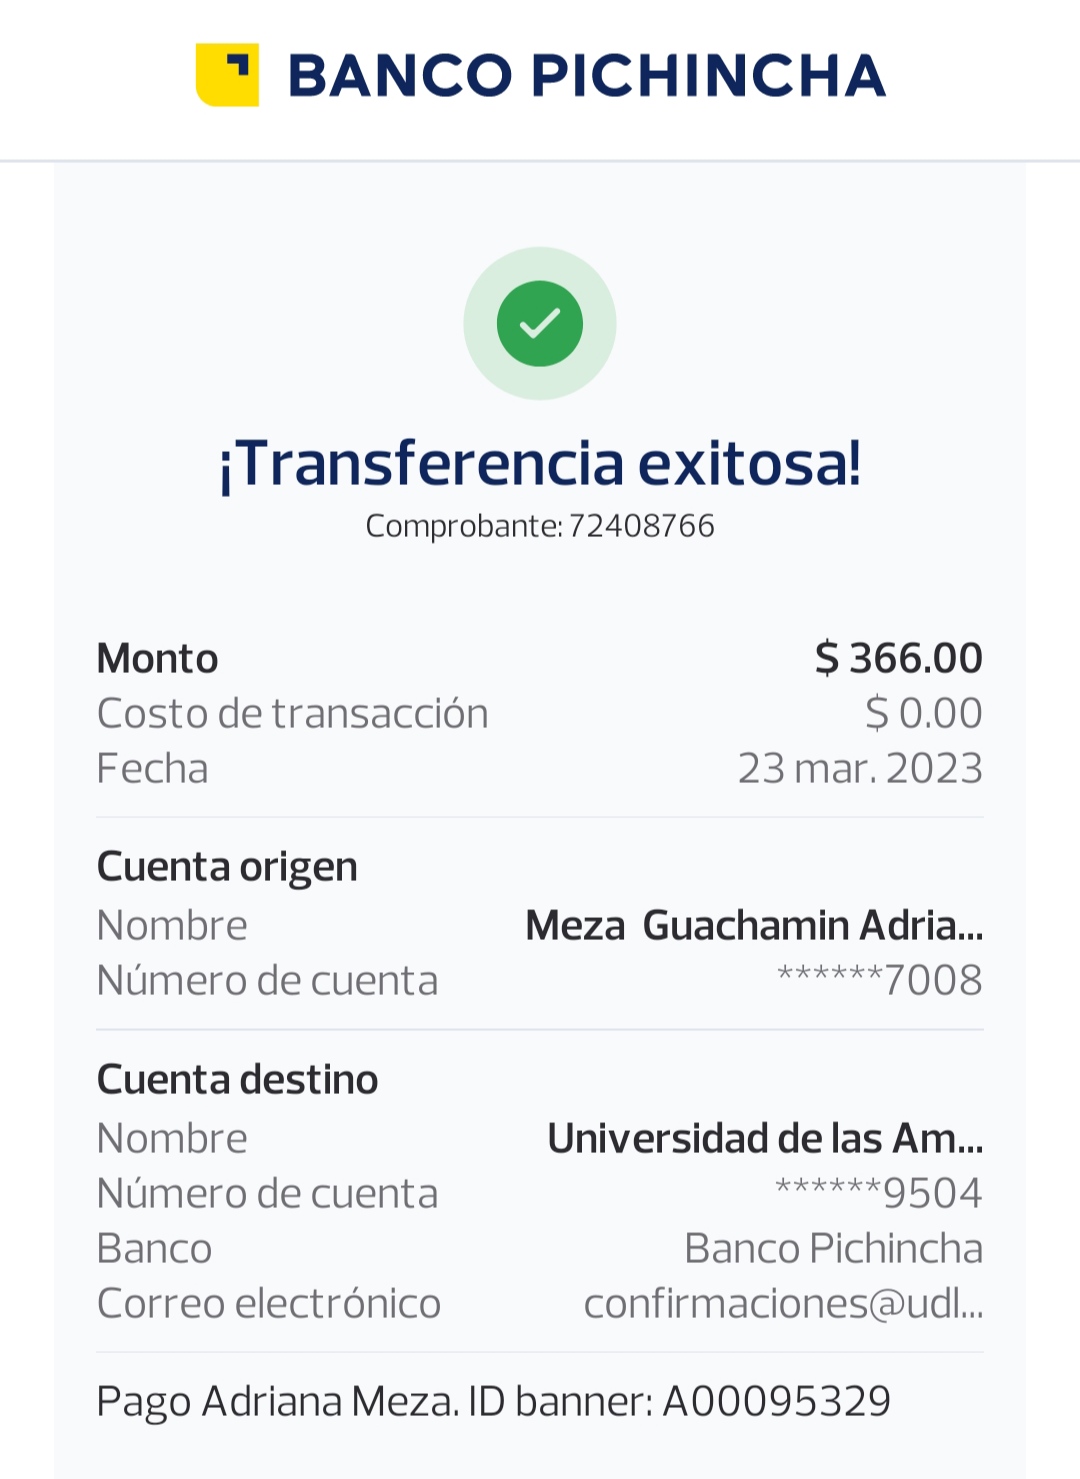The width and height of the screenshot is (1080, 1479).
Task: Click the Correo electrónico label
Action: click(268, 1304)
